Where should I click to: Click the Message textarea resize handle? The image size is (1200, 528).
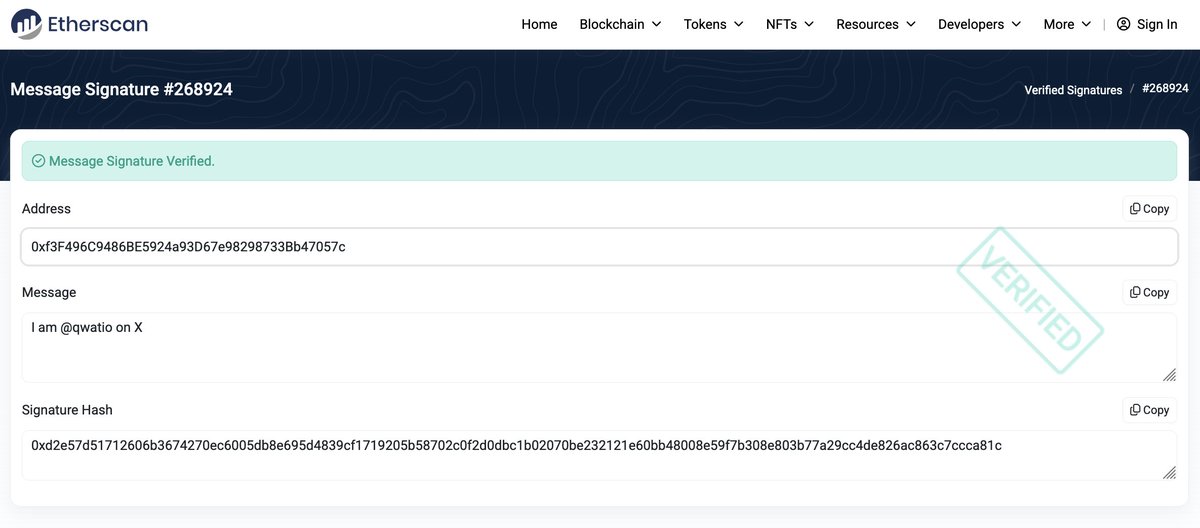pos(1169,374)
